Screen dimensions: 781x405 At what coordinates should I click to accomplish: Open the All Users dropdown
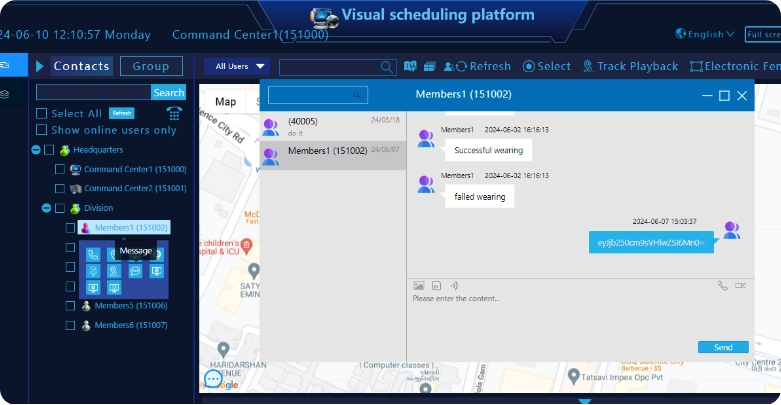pos(235,67)
